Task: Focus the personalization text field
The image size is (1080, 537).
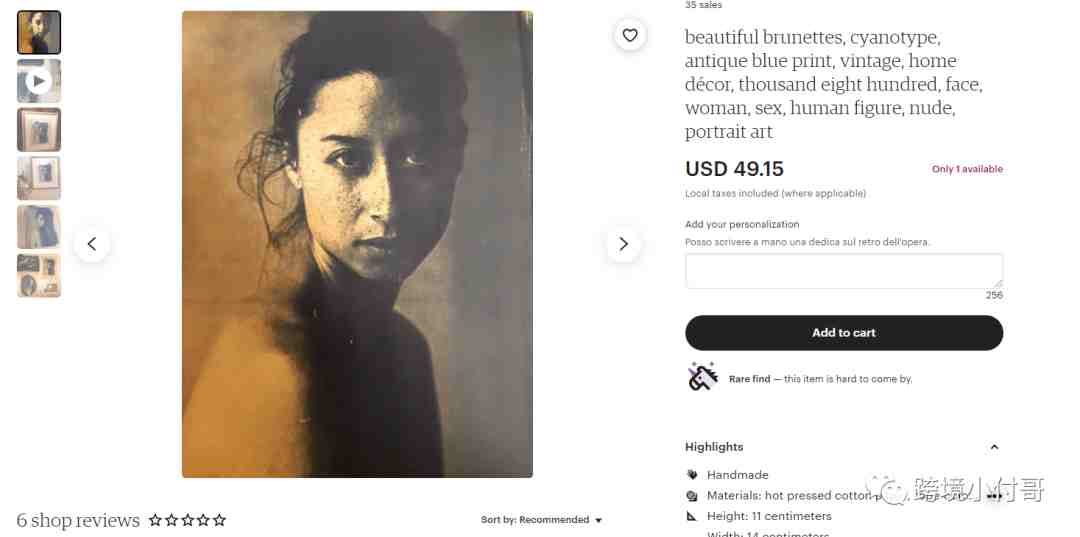Action: point(844,271)
